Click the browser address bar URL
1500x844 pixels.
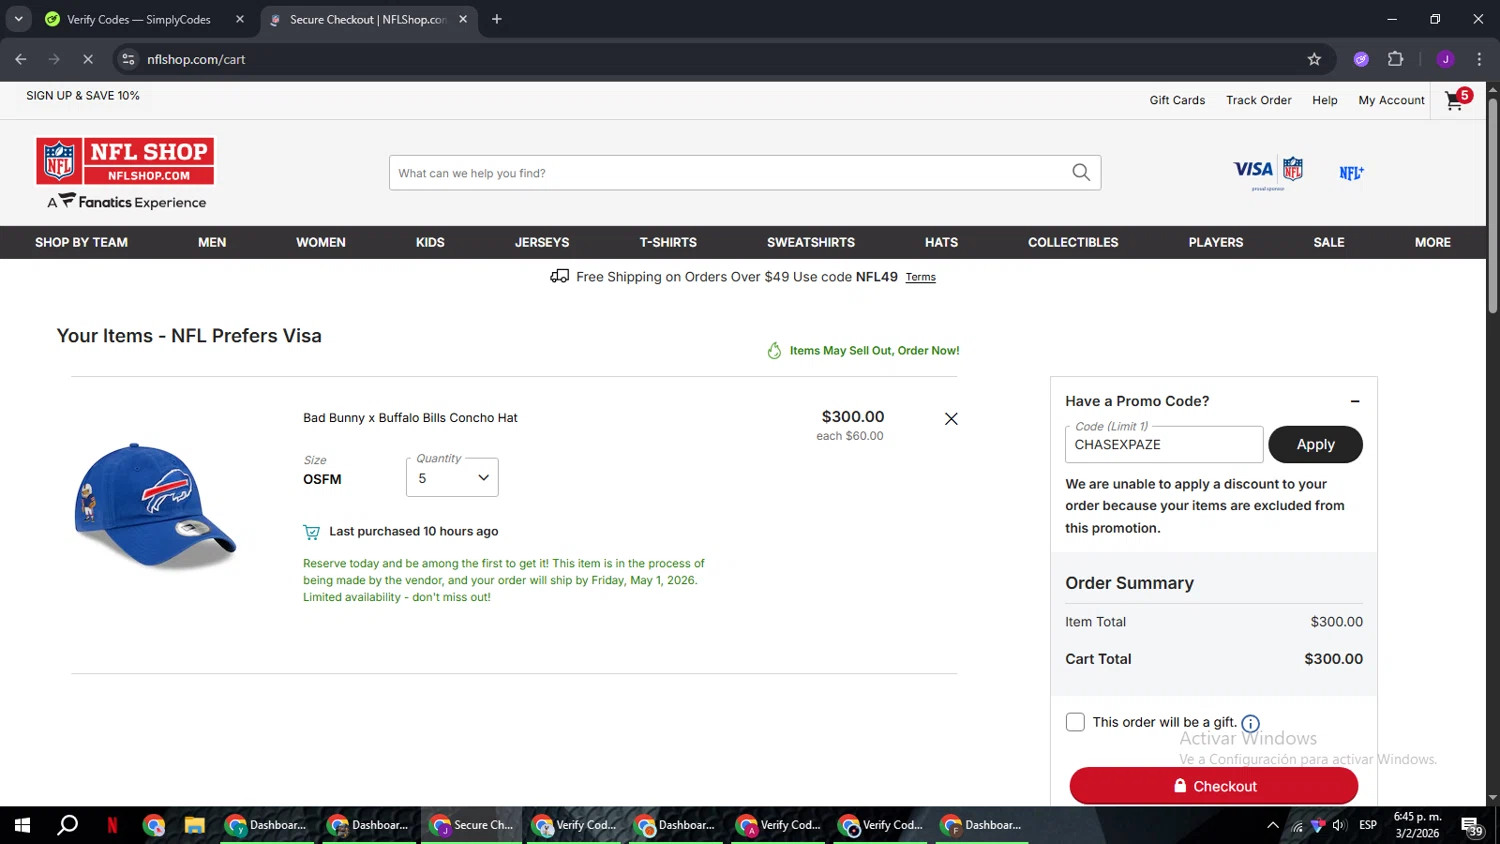pos(196,59)
